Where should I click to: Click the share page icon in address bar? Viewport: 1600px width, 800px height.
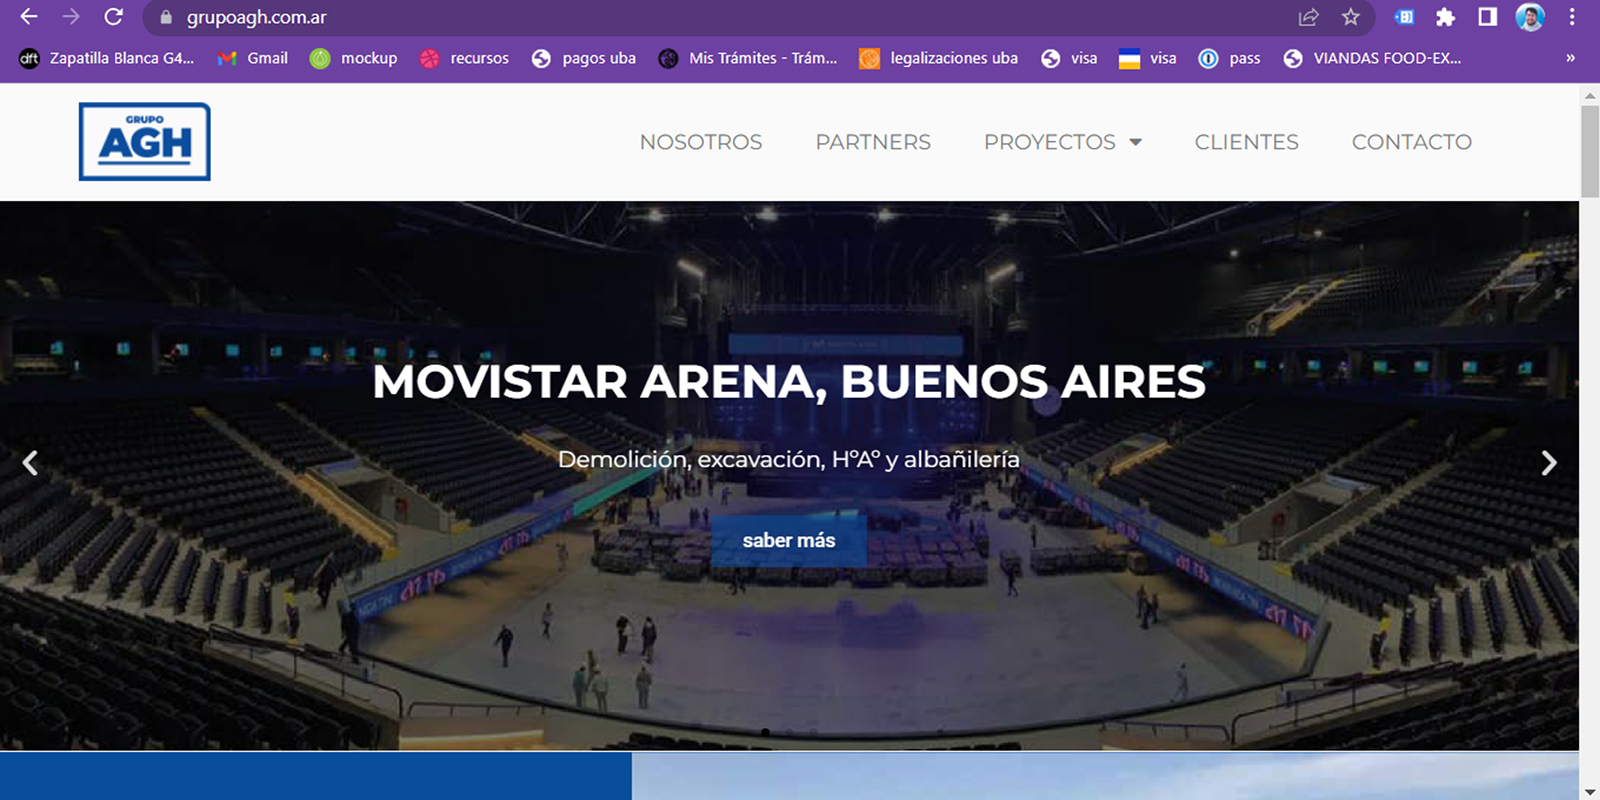coord(1308,17)
